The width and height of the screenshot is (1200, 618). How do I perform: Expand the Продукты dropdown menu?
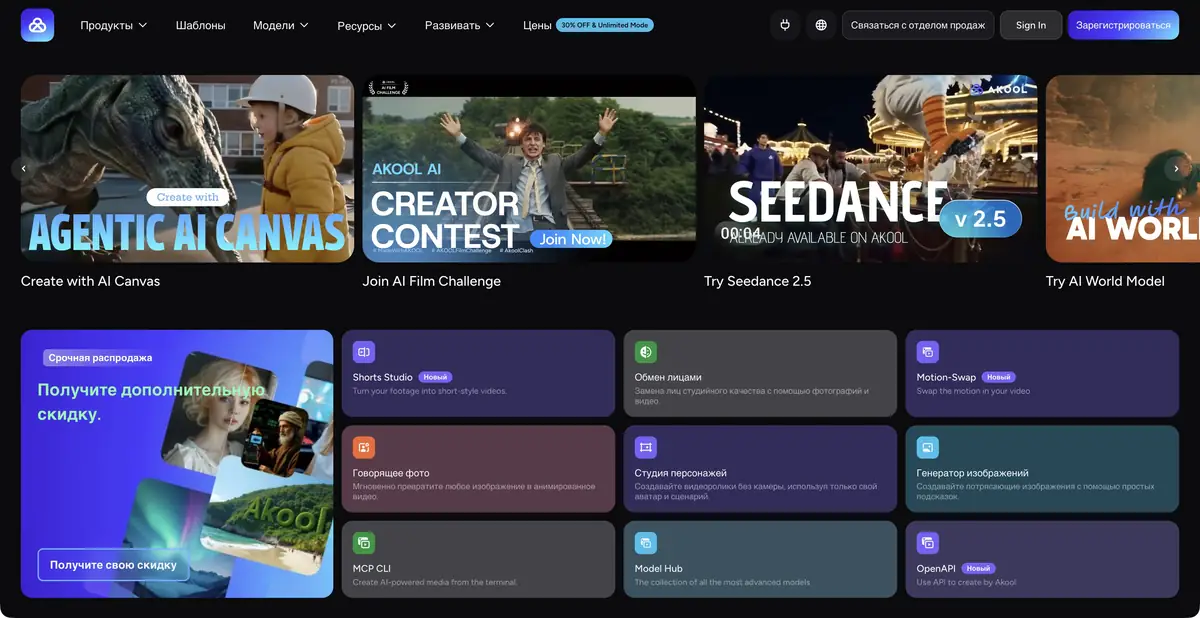click(x=114, y=25)
